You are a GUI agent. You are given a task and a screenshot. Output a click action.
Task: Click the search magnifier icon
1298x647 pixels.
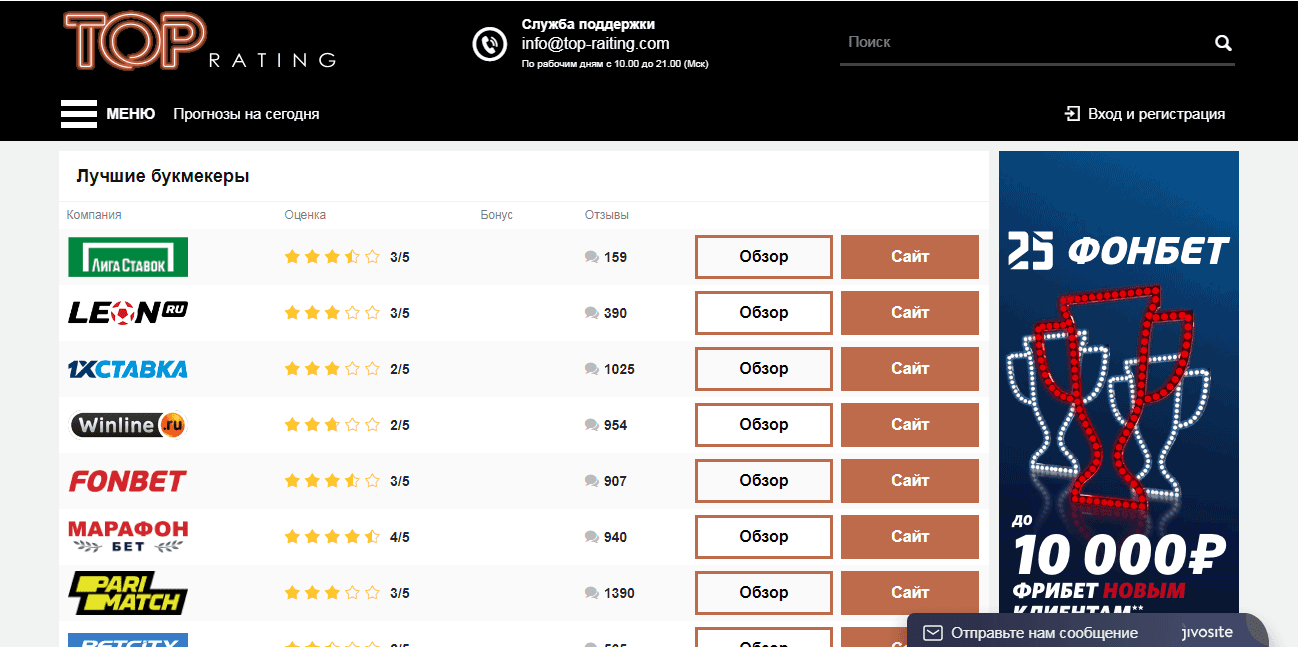point(1223,43)
